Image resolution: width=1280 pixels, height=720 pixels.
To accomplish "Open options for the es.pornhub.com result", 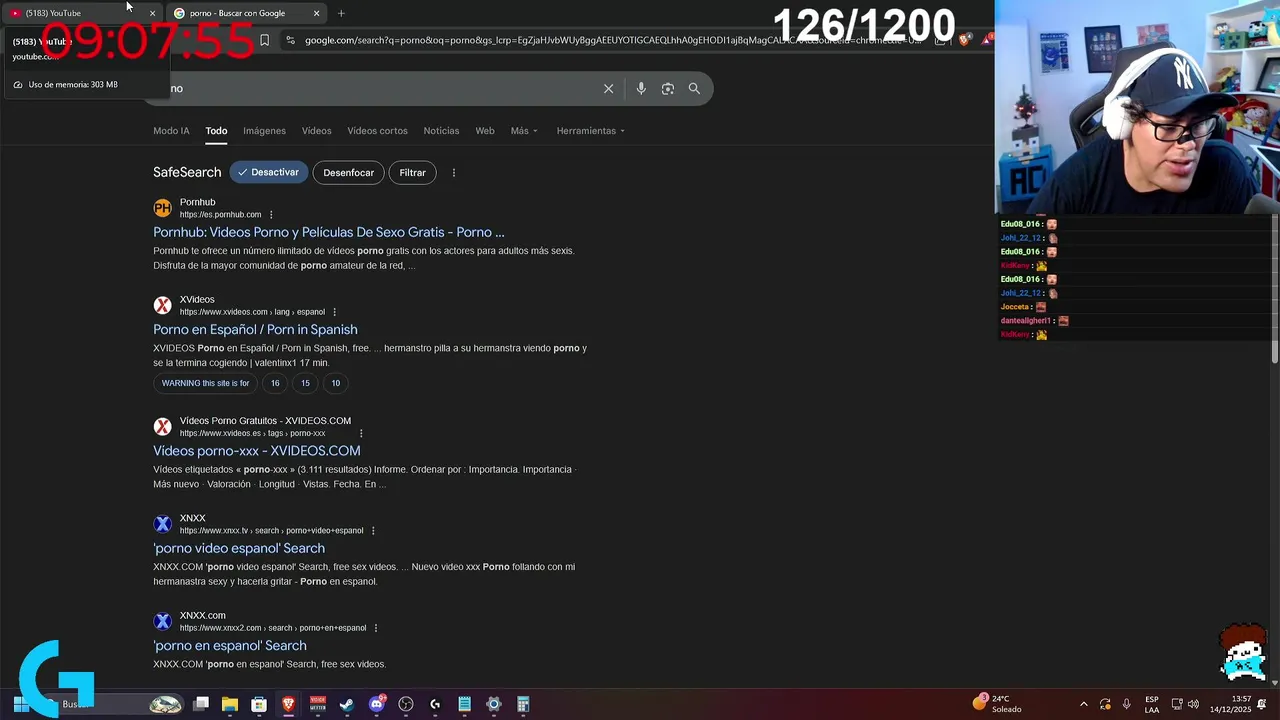I will (271, 215).
